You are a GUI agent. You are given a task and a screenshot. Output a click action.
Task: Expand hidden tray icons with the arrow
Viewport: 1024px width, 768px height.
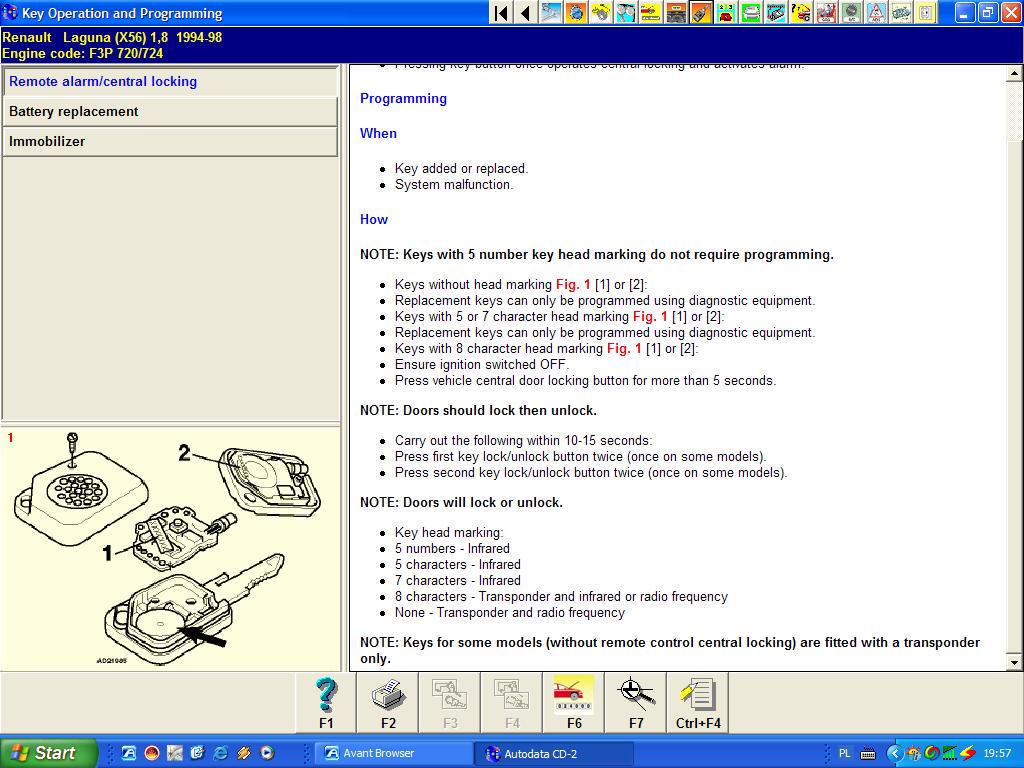click(x=895, y=754)
